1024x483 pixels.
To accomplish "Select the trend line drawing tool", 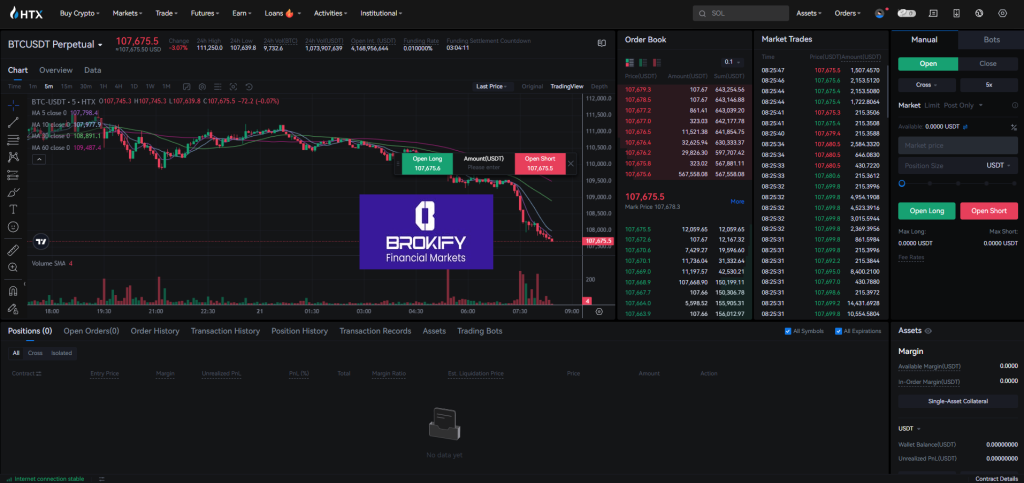I will tap(14, 122).
